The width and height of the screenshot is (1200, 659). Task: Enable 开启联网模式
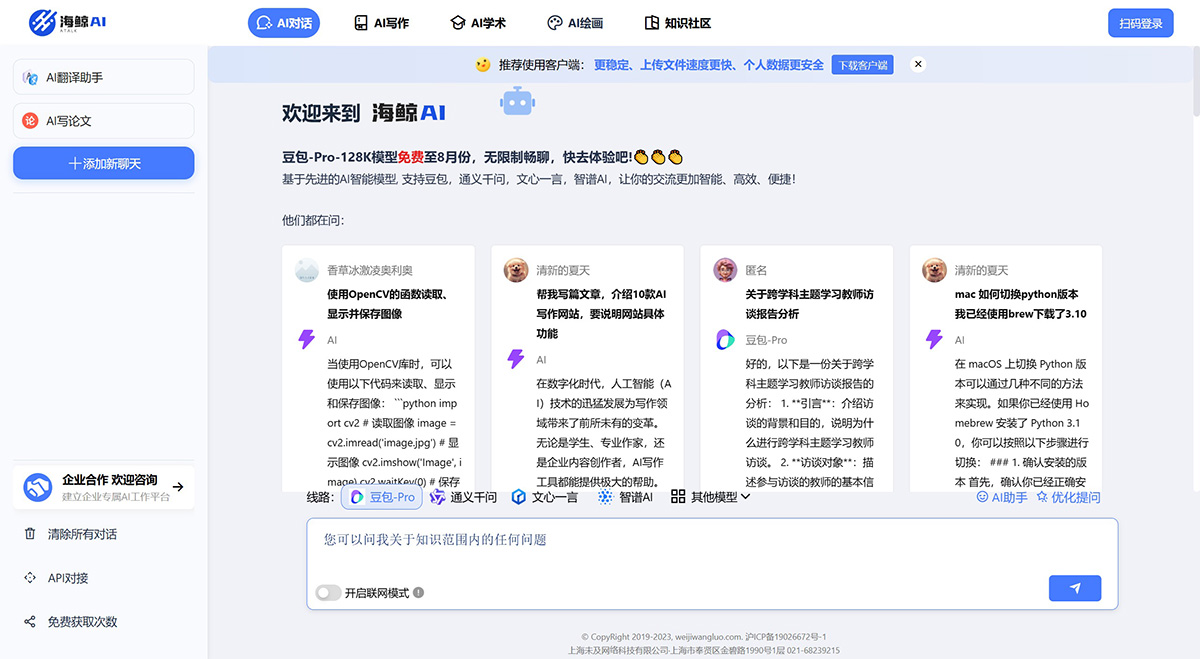pyautogui.click(x=328, y=592)
